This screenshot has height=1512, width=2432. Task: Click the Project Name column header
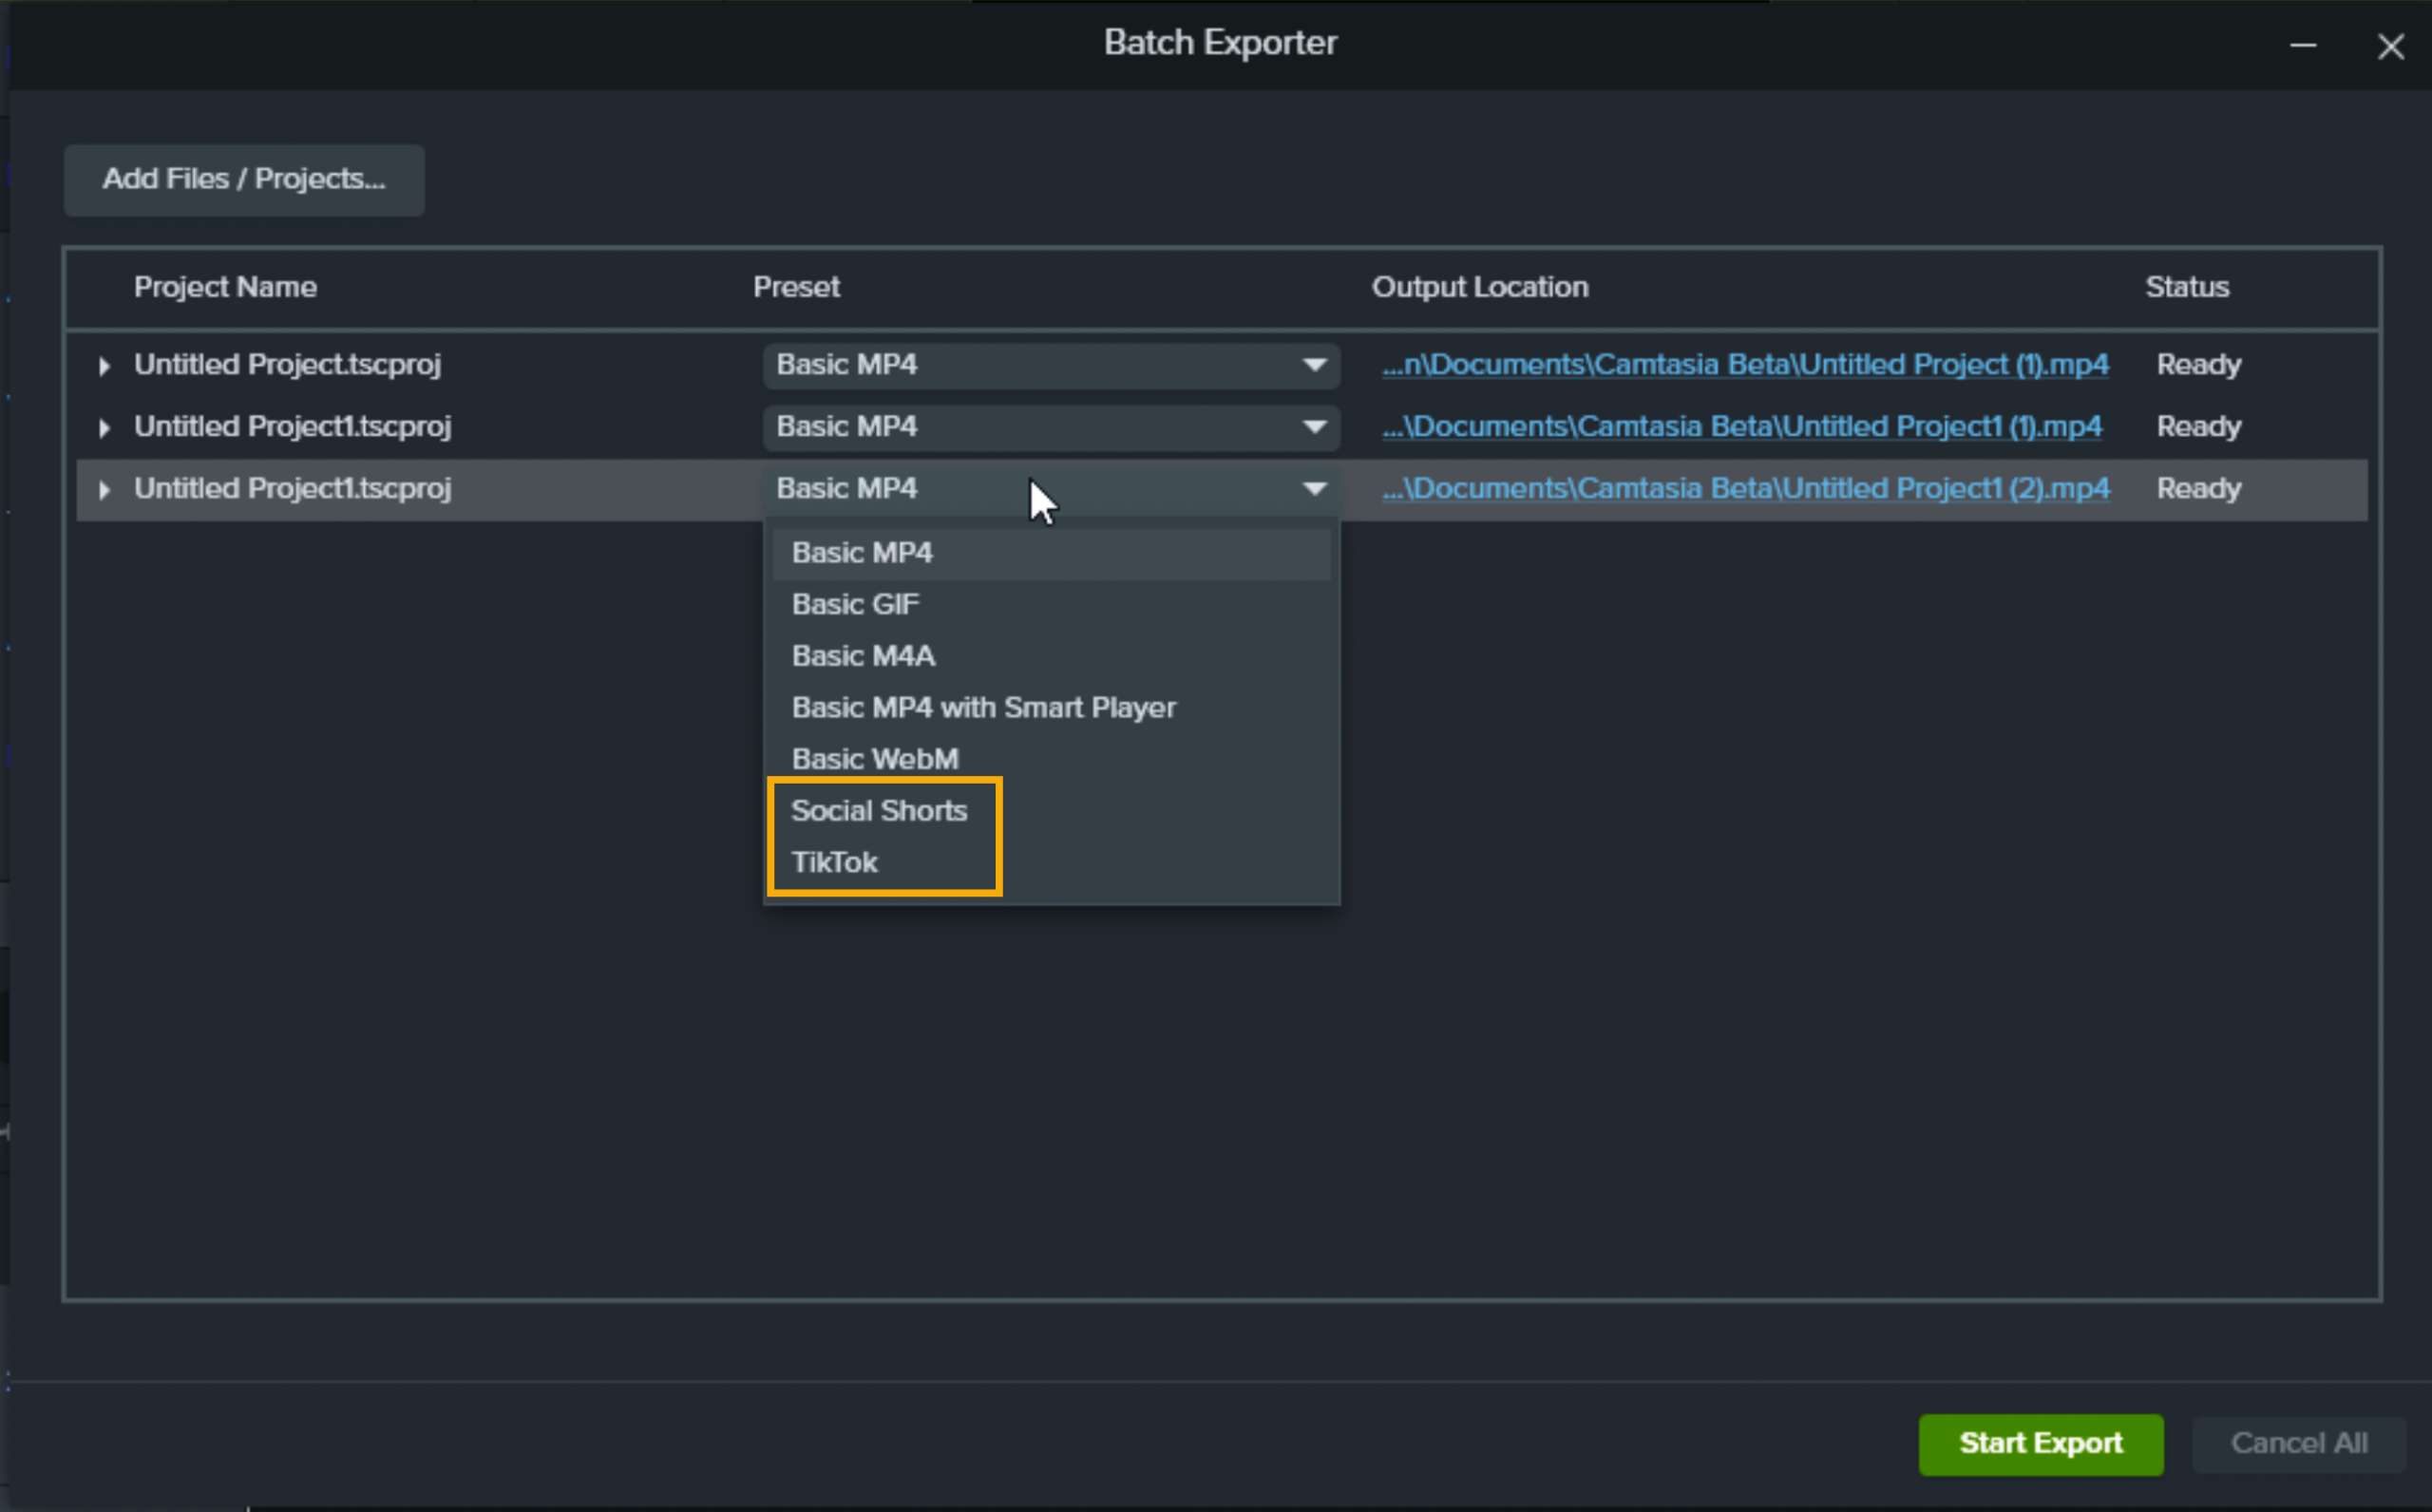click(225, 288)
